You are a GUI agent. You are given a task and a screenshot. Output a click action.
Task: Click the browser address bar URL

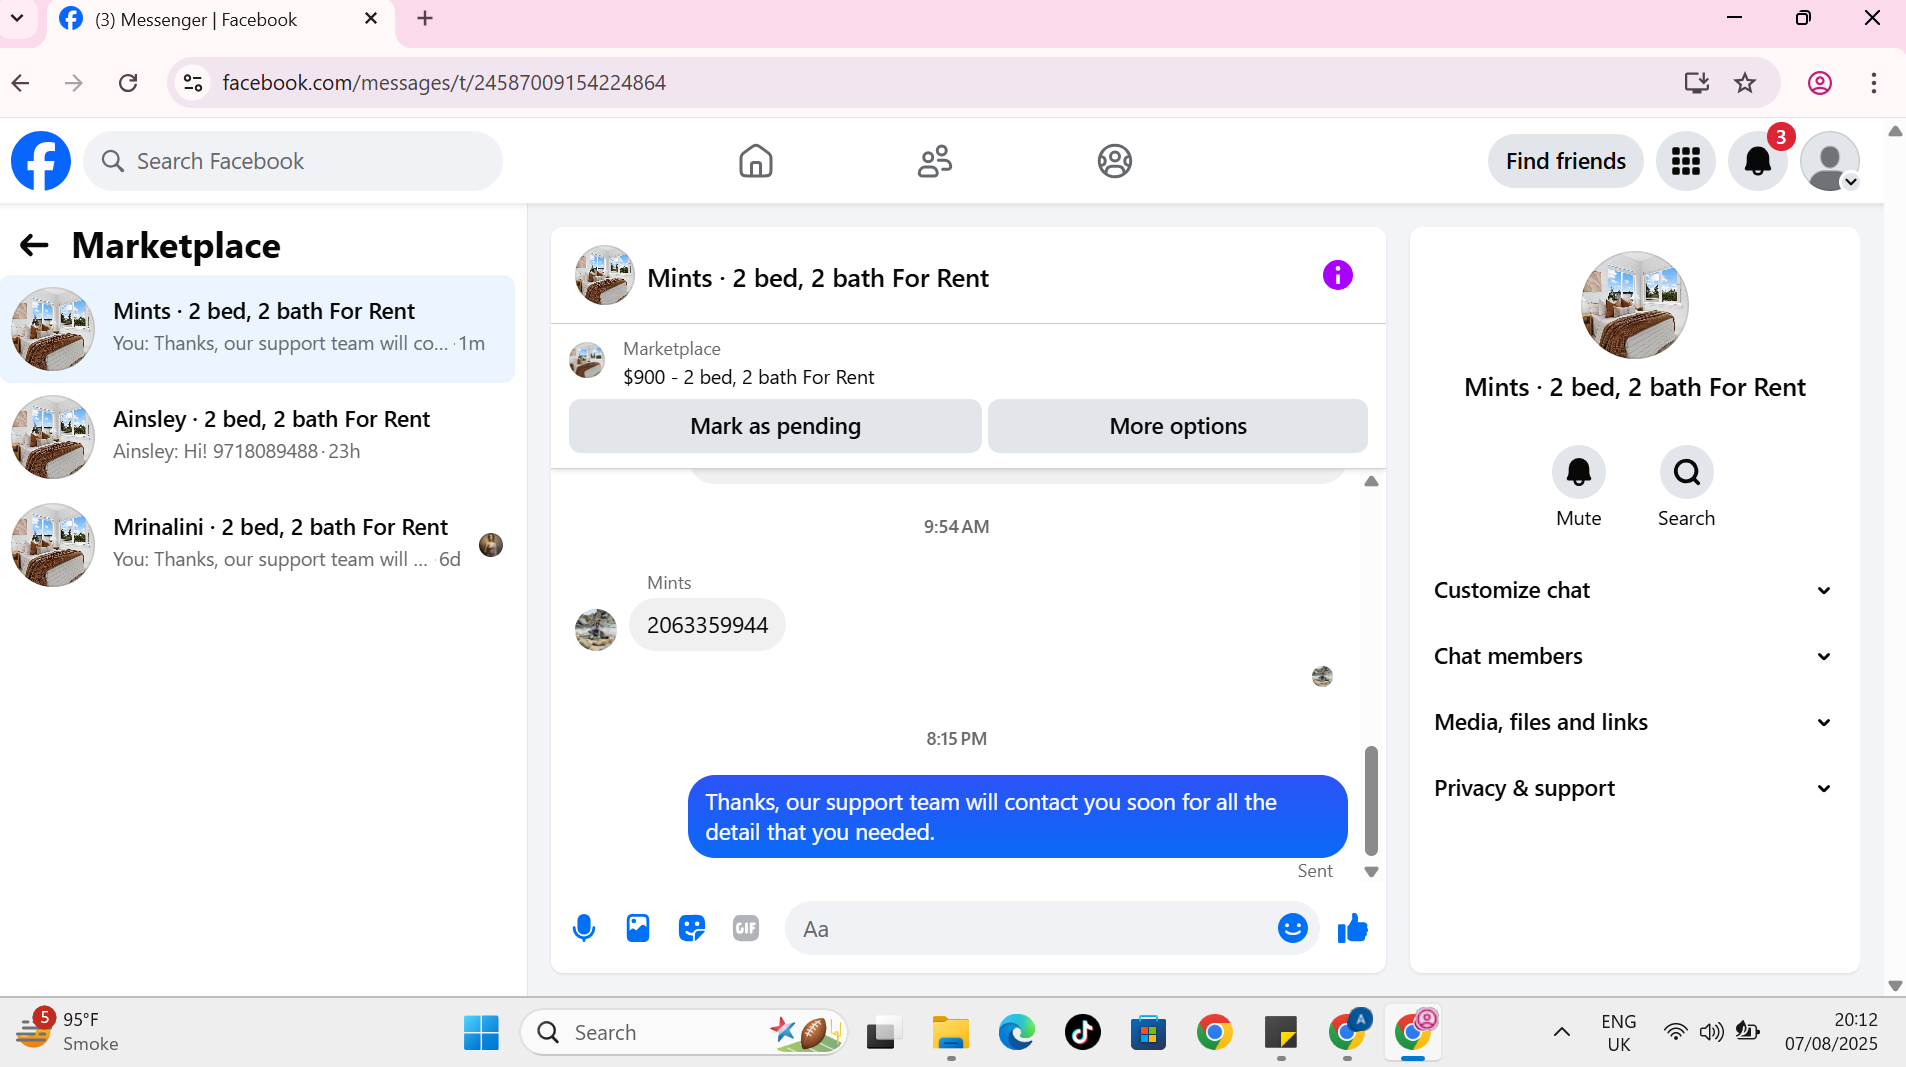pos(444,83)
